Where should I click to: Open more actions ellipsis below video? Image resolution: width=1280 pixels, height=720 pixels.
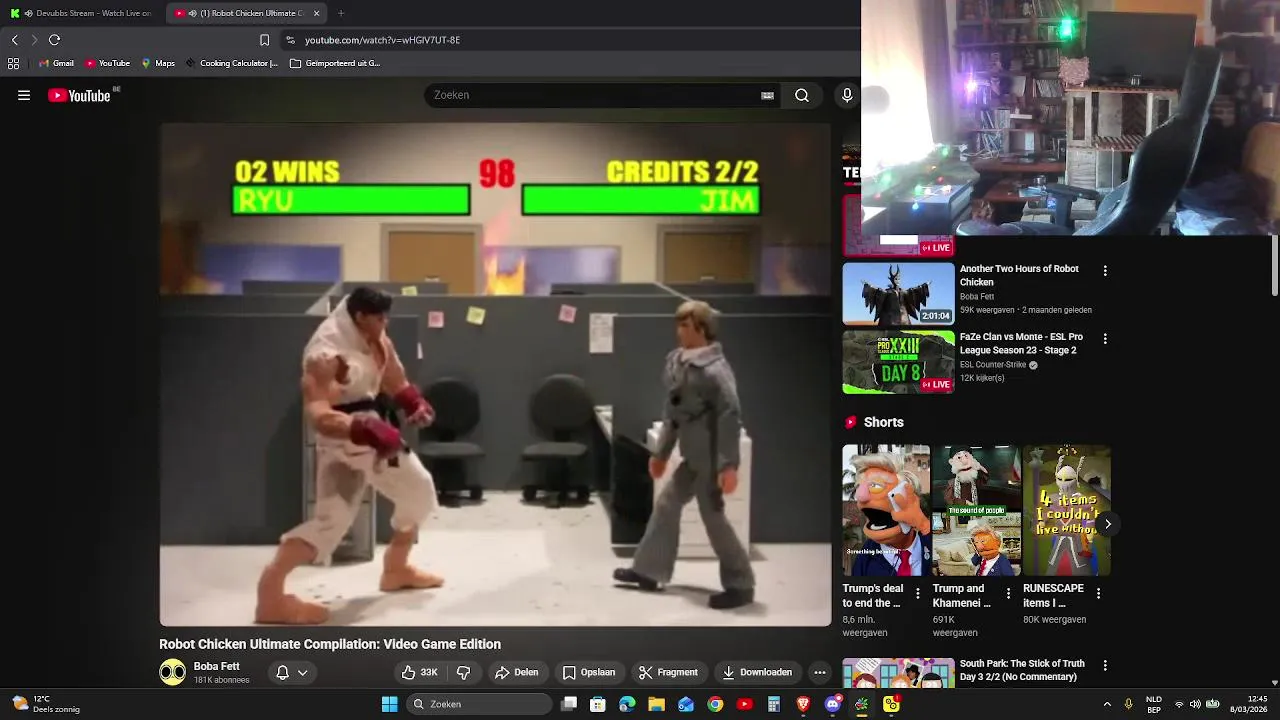coord(820,672)
